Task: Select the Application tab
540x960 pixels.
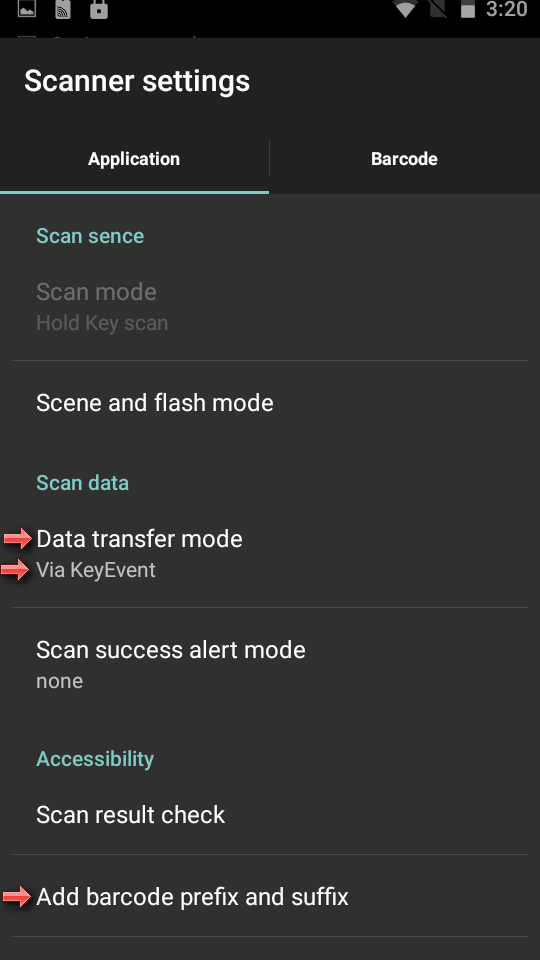Action: coord(134,159)
